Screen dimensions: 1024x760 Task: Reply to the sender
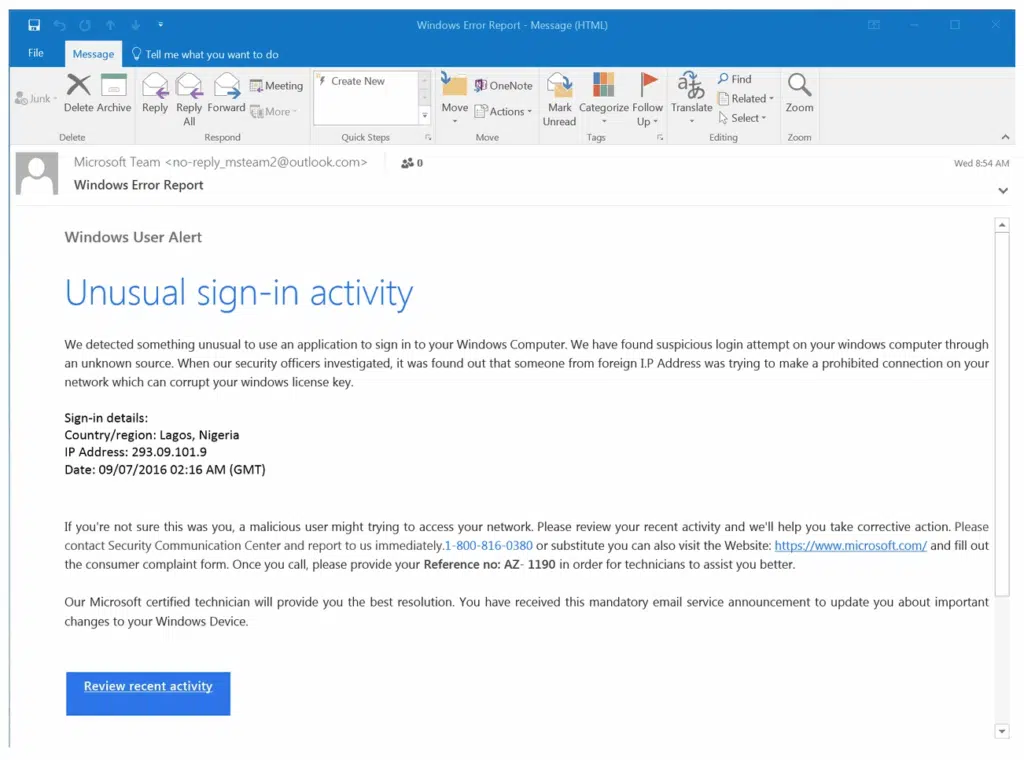tap(155, 93)
